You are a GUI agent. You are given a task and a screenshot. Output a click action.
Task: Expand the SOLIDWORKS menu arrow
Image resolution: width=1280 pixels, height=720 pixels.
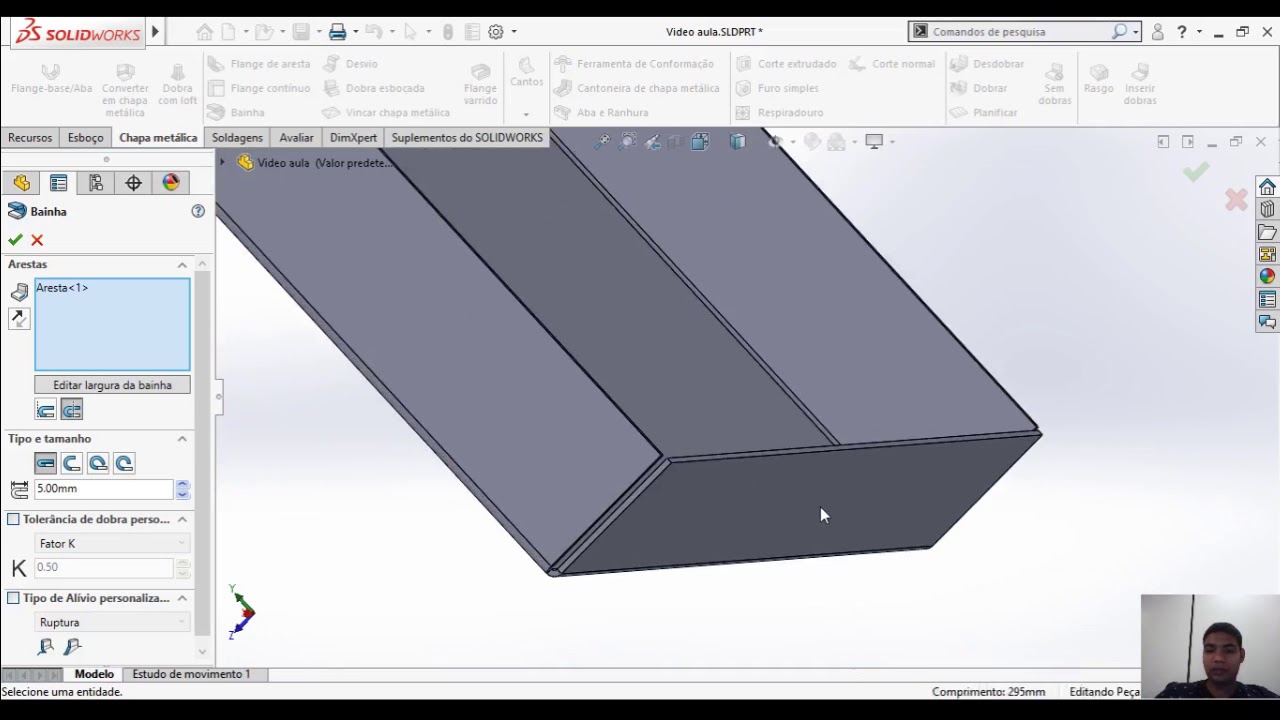(155, 32)
